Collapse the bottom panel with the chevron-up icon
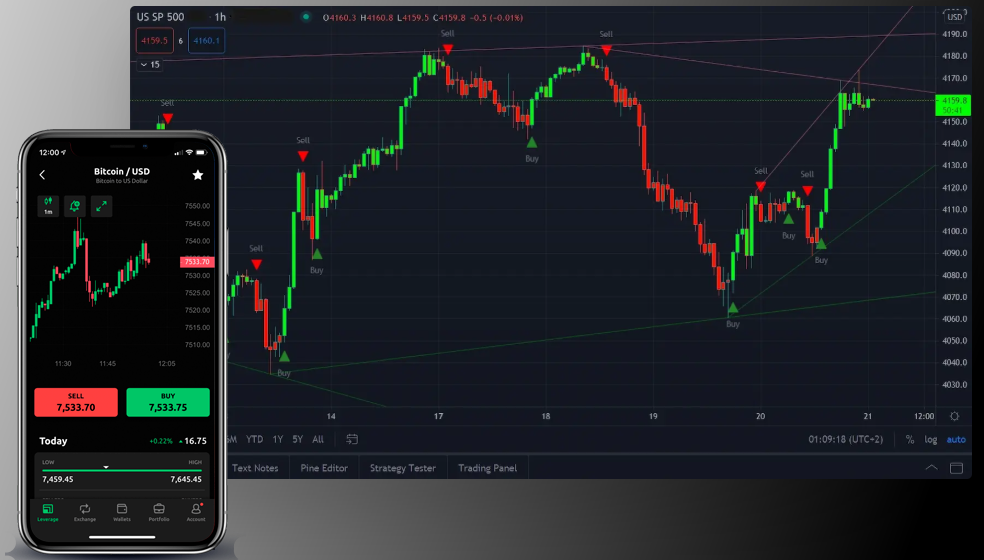Viewport: 984px width, 560px height. (931, 468)
